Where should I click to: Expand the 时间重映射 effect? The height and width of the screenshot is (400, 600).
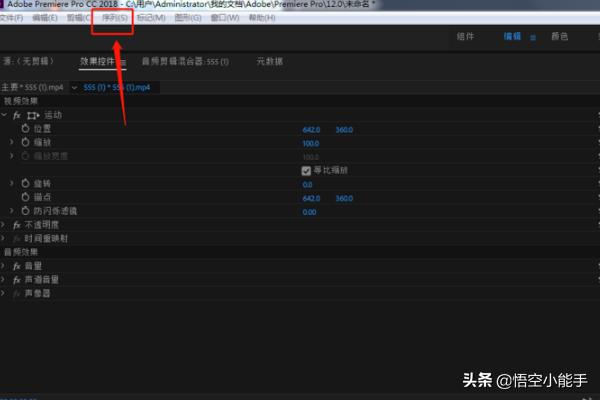pyautogui.click(x=3, y=238)
